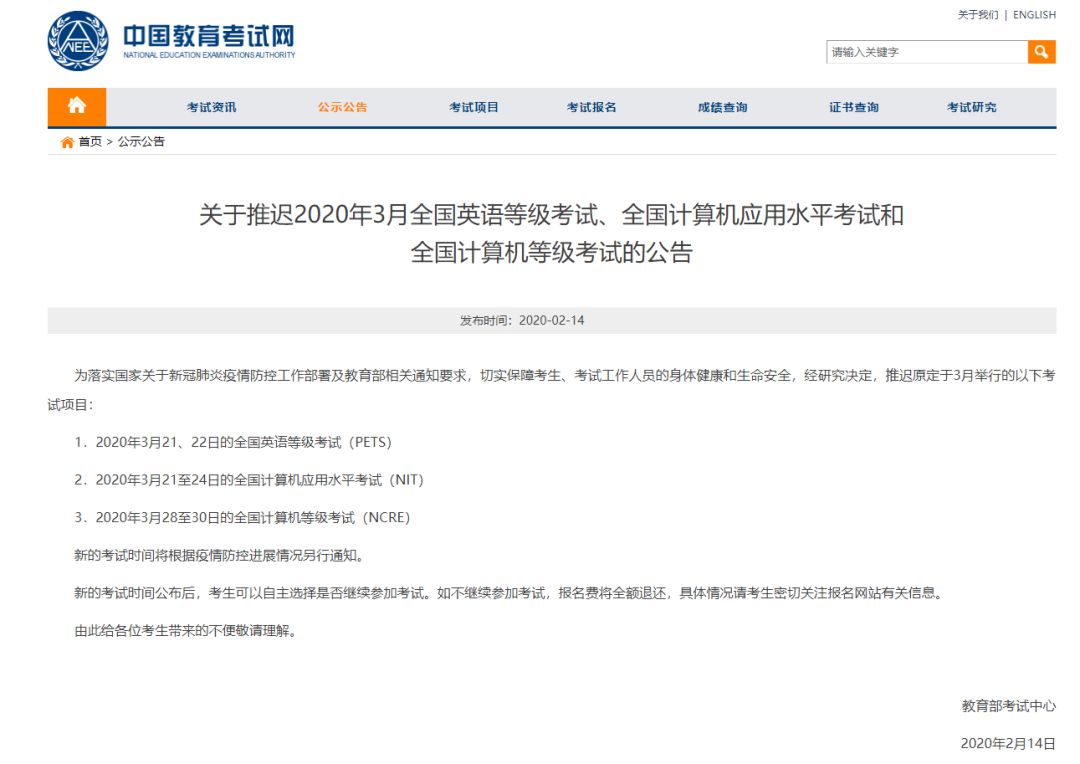
Task: Open the 考试研究 section
Action: [x=972, y=106]
